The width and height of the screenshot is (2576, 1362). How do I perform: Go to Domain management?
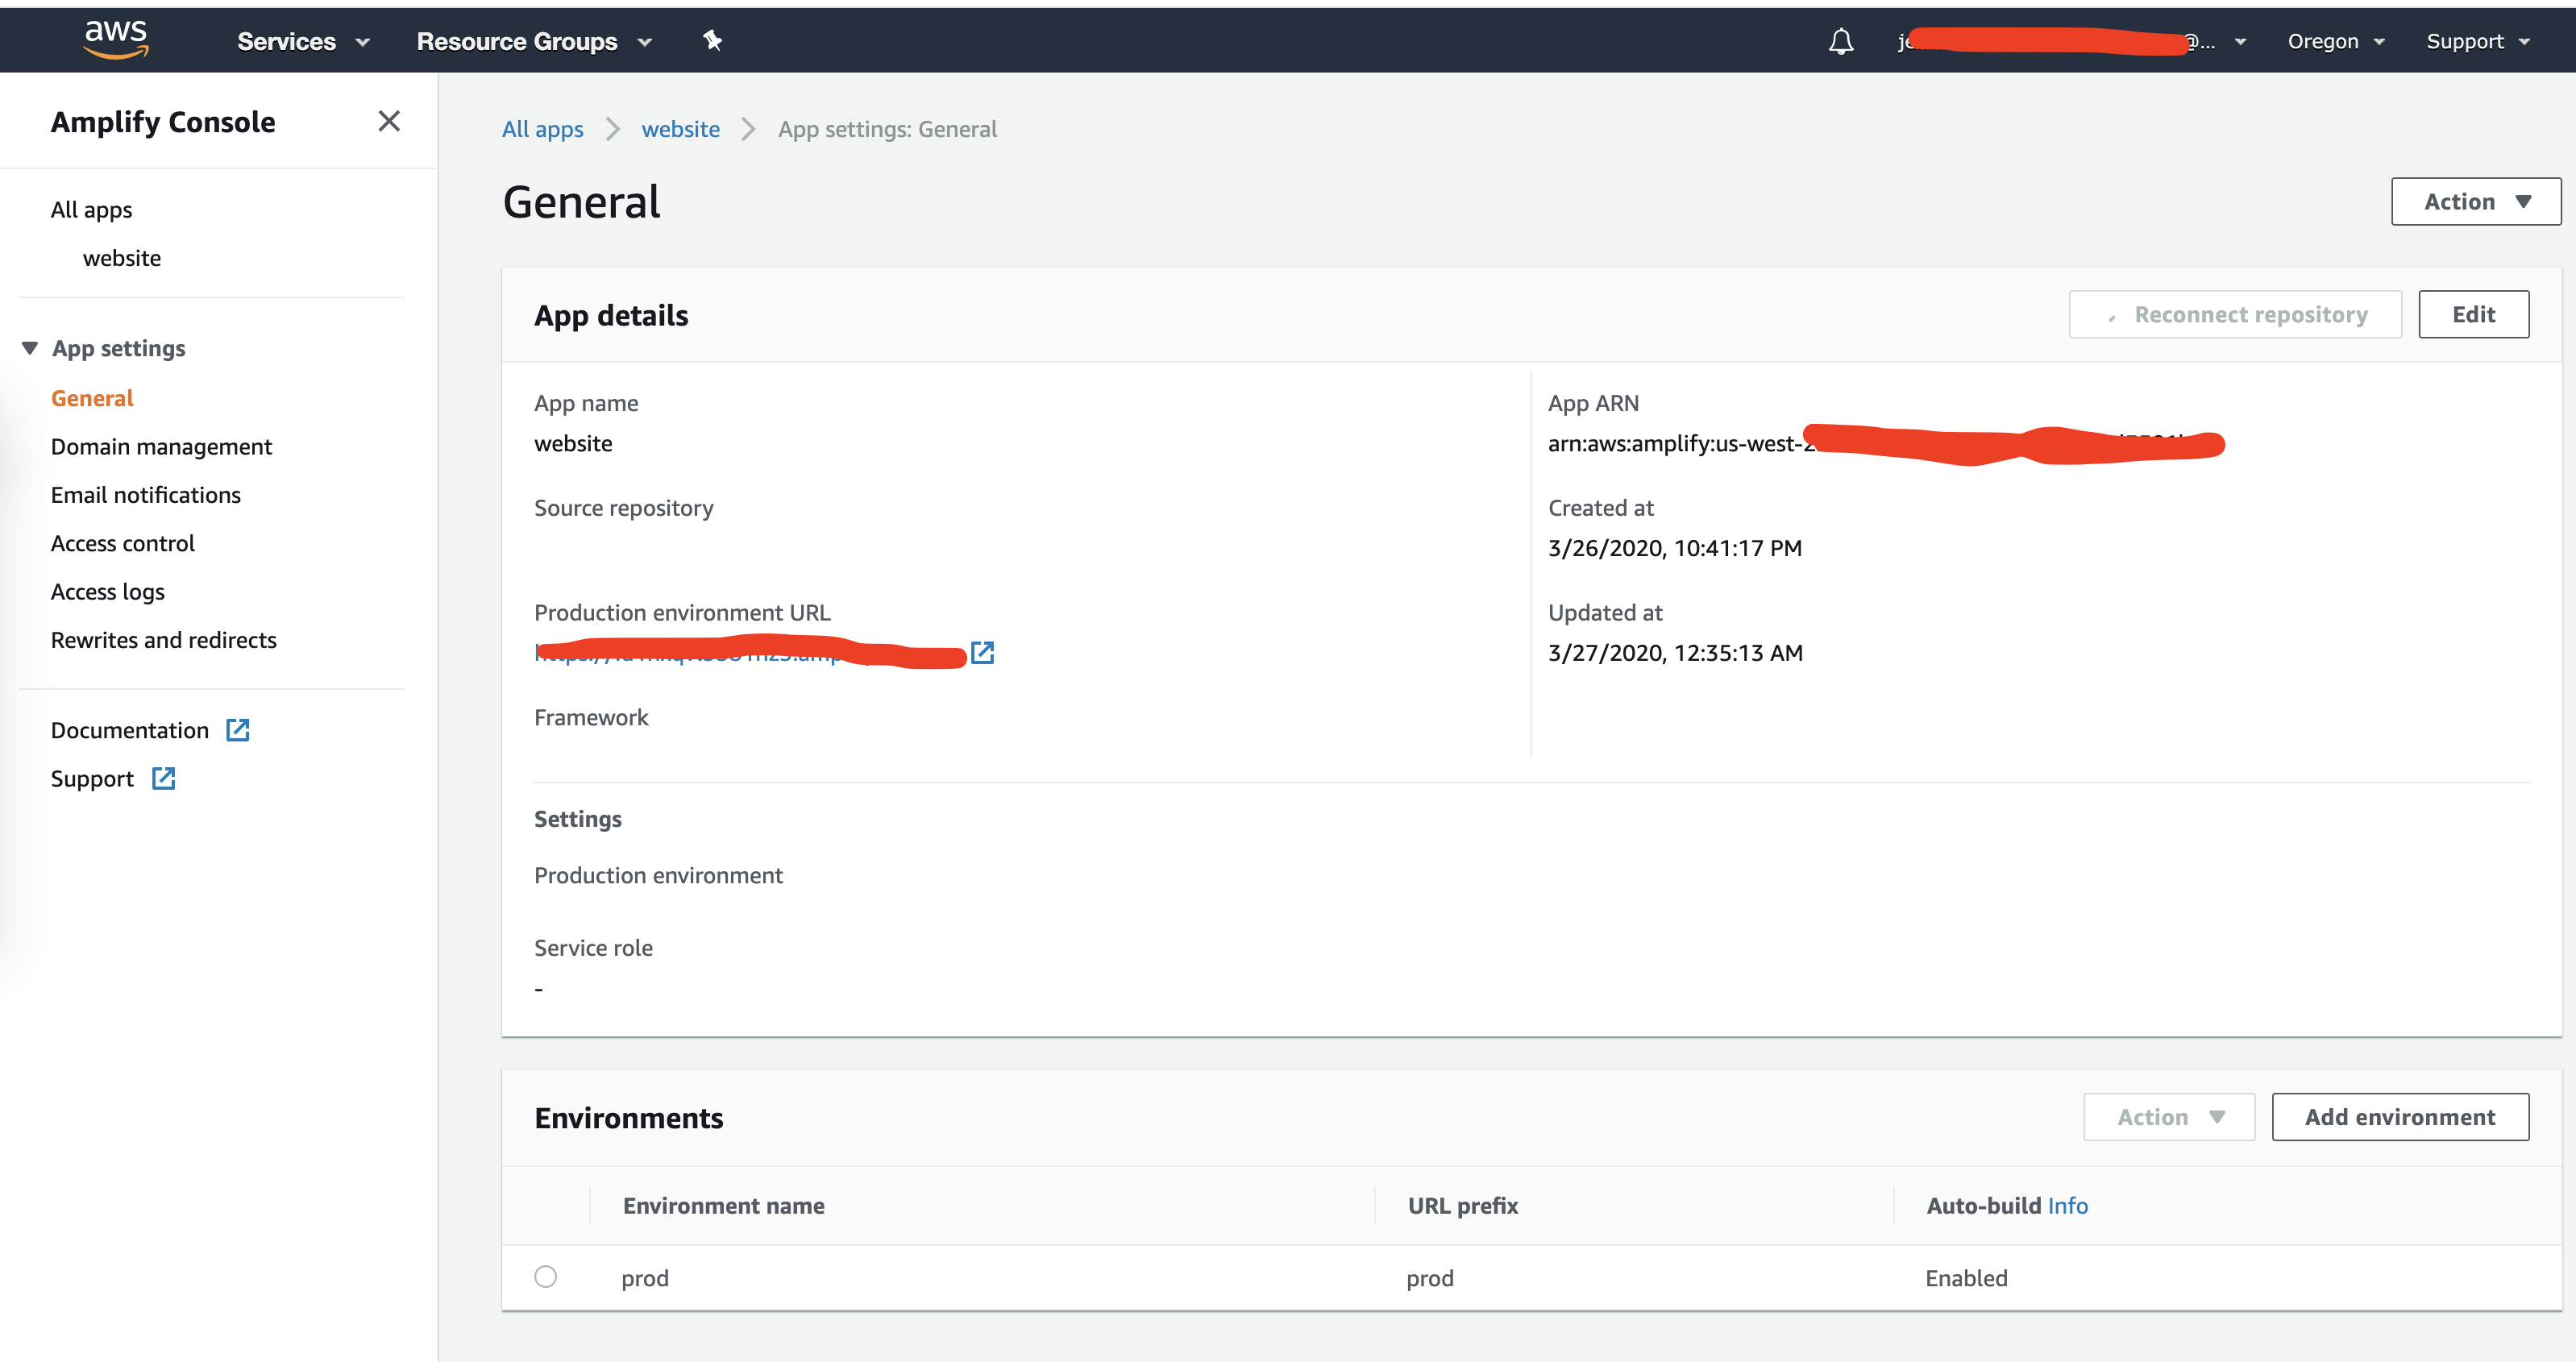click(161, 446)
